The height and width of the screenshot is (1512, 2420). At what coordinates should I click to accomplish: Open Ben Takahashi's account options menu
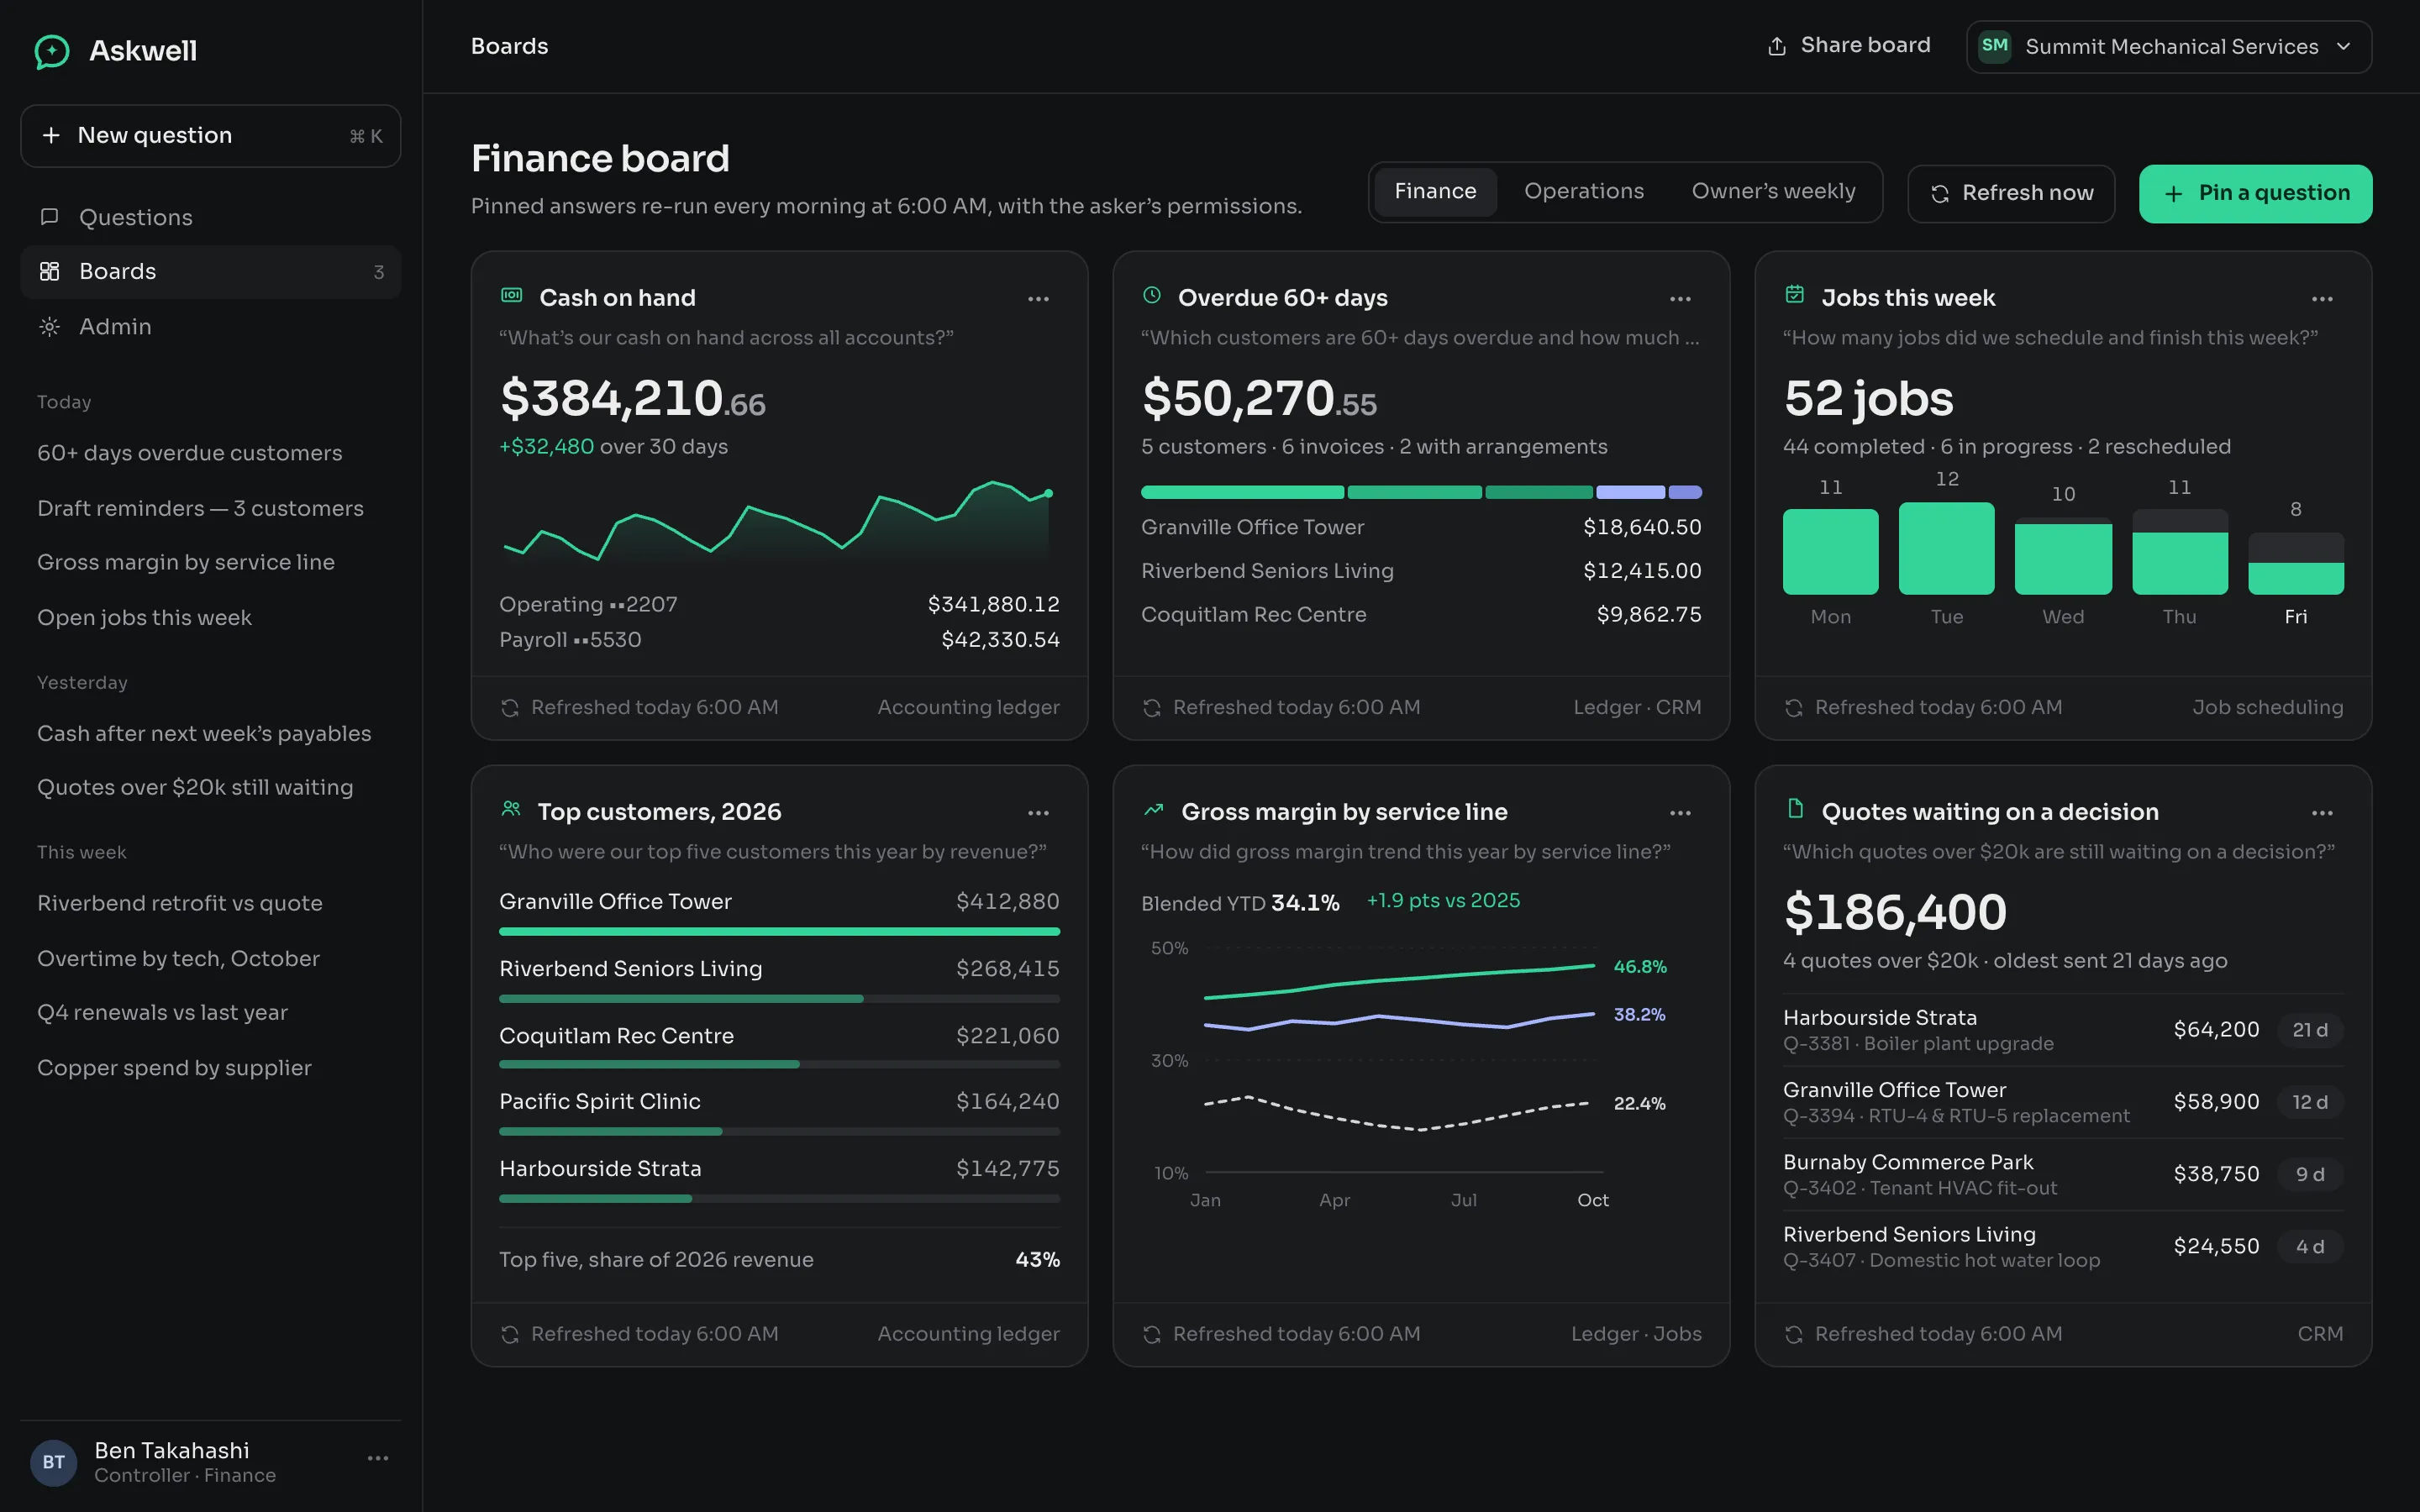[378, 1459]
